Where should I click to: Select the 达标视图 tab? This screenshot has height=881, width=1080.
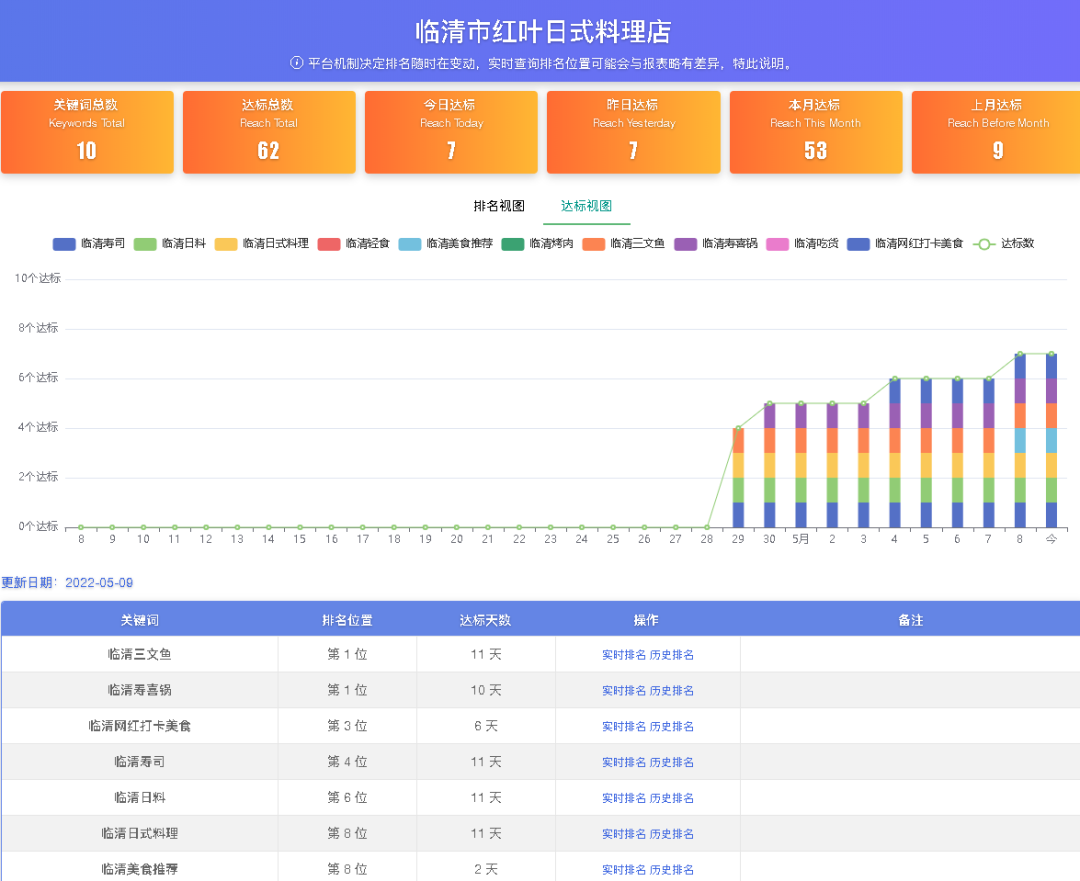point(586,206)
